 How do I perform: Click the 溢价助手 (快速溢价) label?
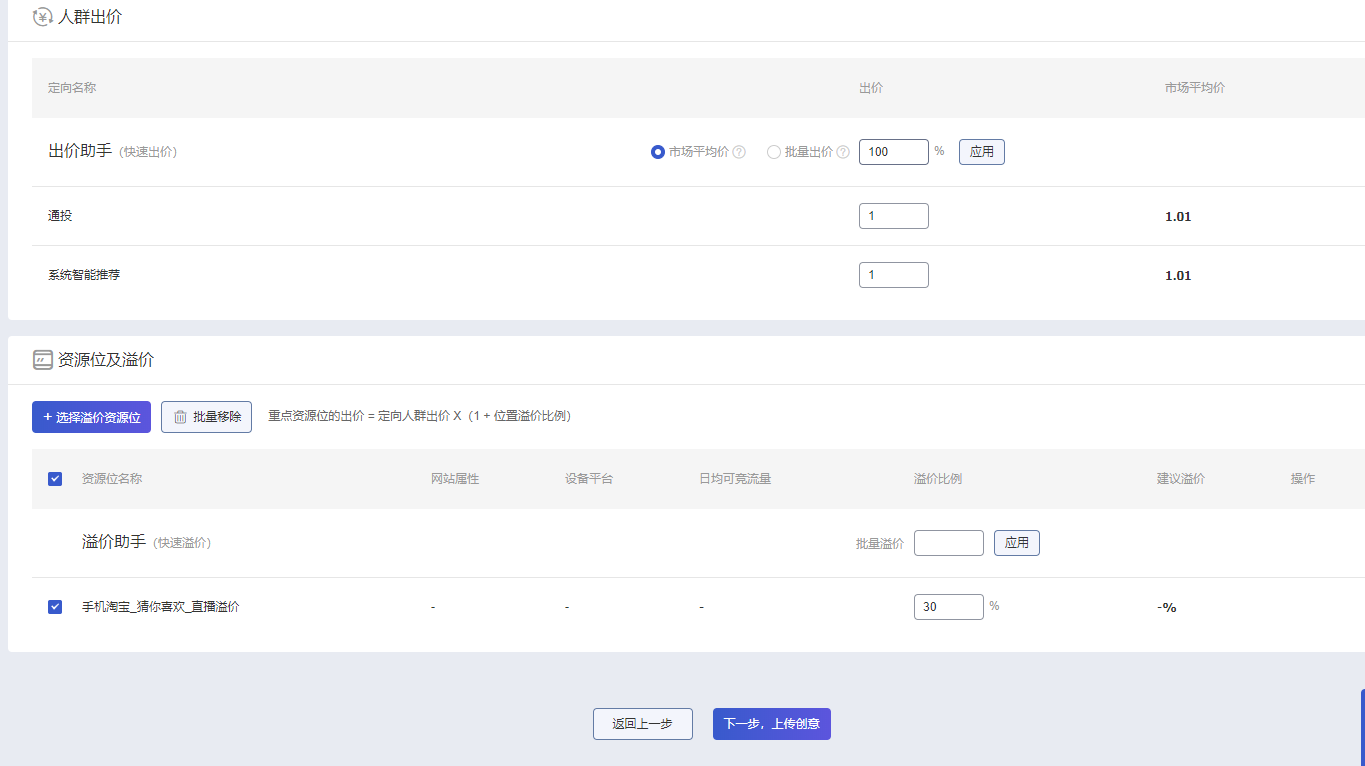(147, 542)
